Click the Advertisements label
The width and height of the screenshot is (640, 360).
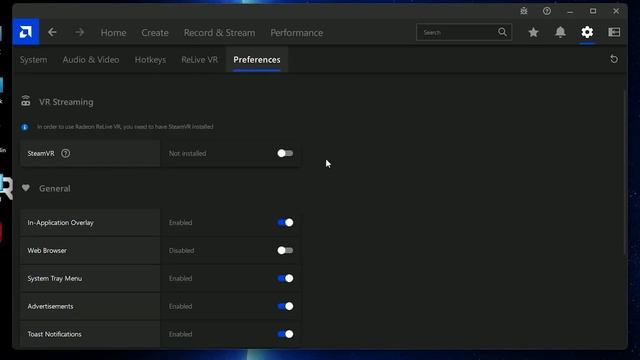click(50, 306)
